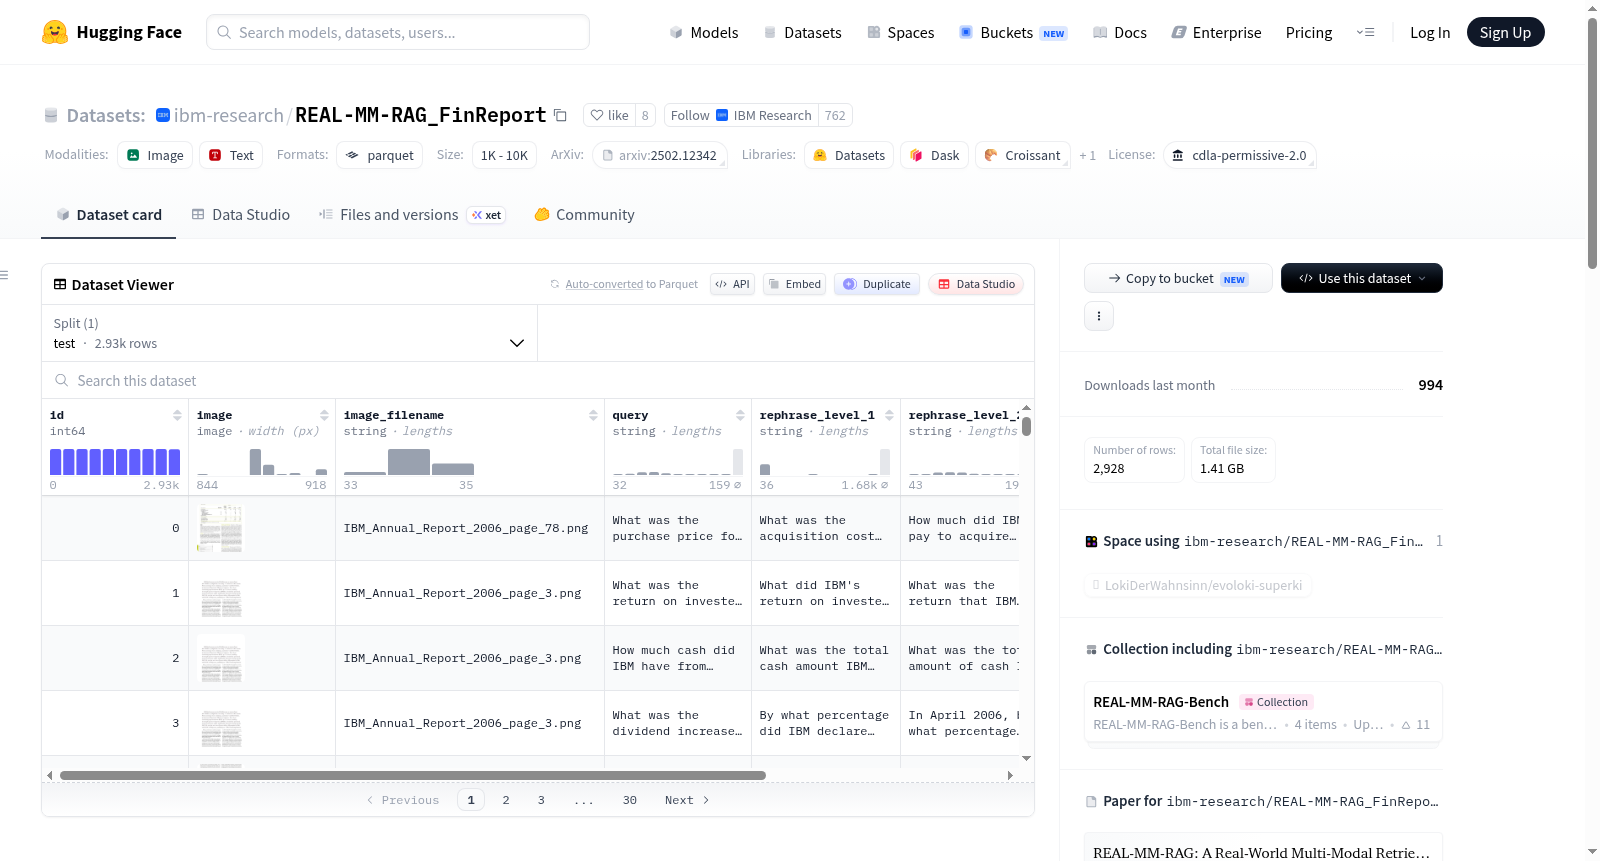
Task: Click the Hugging Face logo
Action: tap(111, 32)
